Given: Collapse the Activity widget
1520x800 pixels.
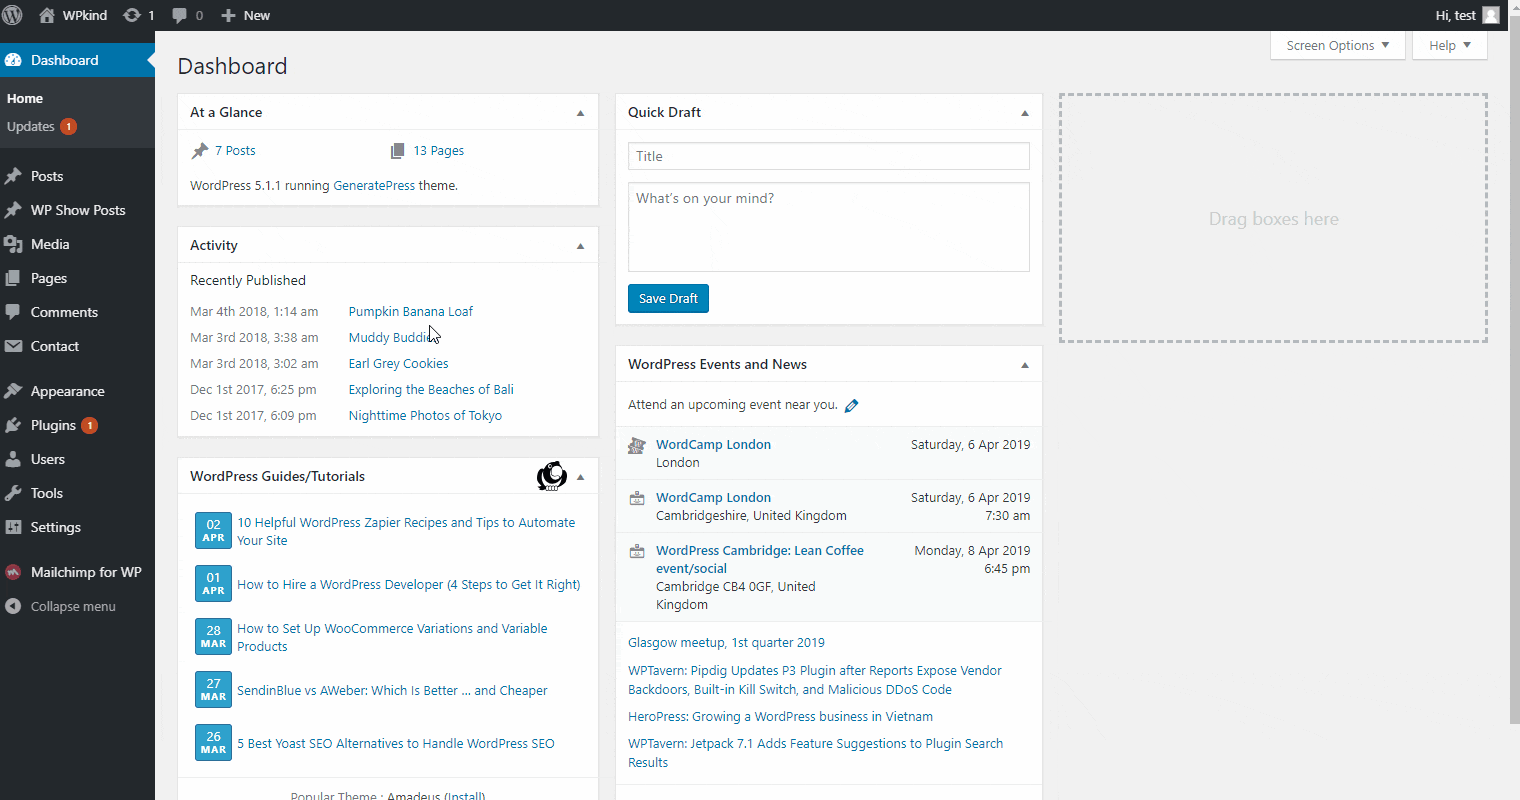Looking at the screenshot, I should pos(580,246).
